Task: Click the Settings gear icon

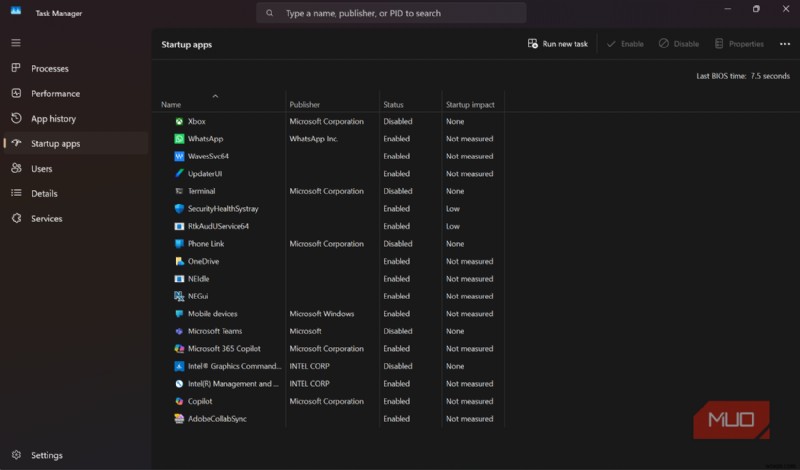Action: (x=16, y=455)
